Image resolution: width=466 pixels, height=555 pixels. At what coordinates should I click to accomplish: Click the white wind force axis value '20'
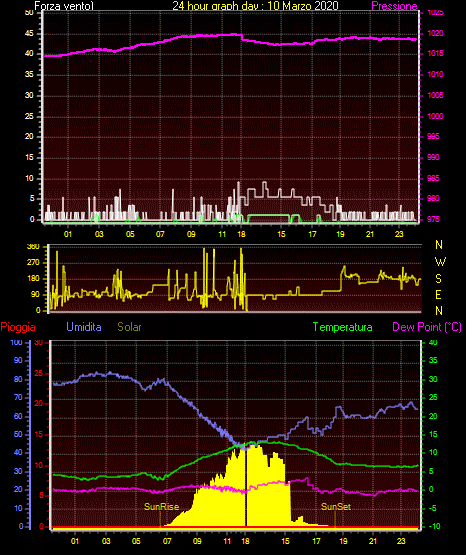(29, 136)
